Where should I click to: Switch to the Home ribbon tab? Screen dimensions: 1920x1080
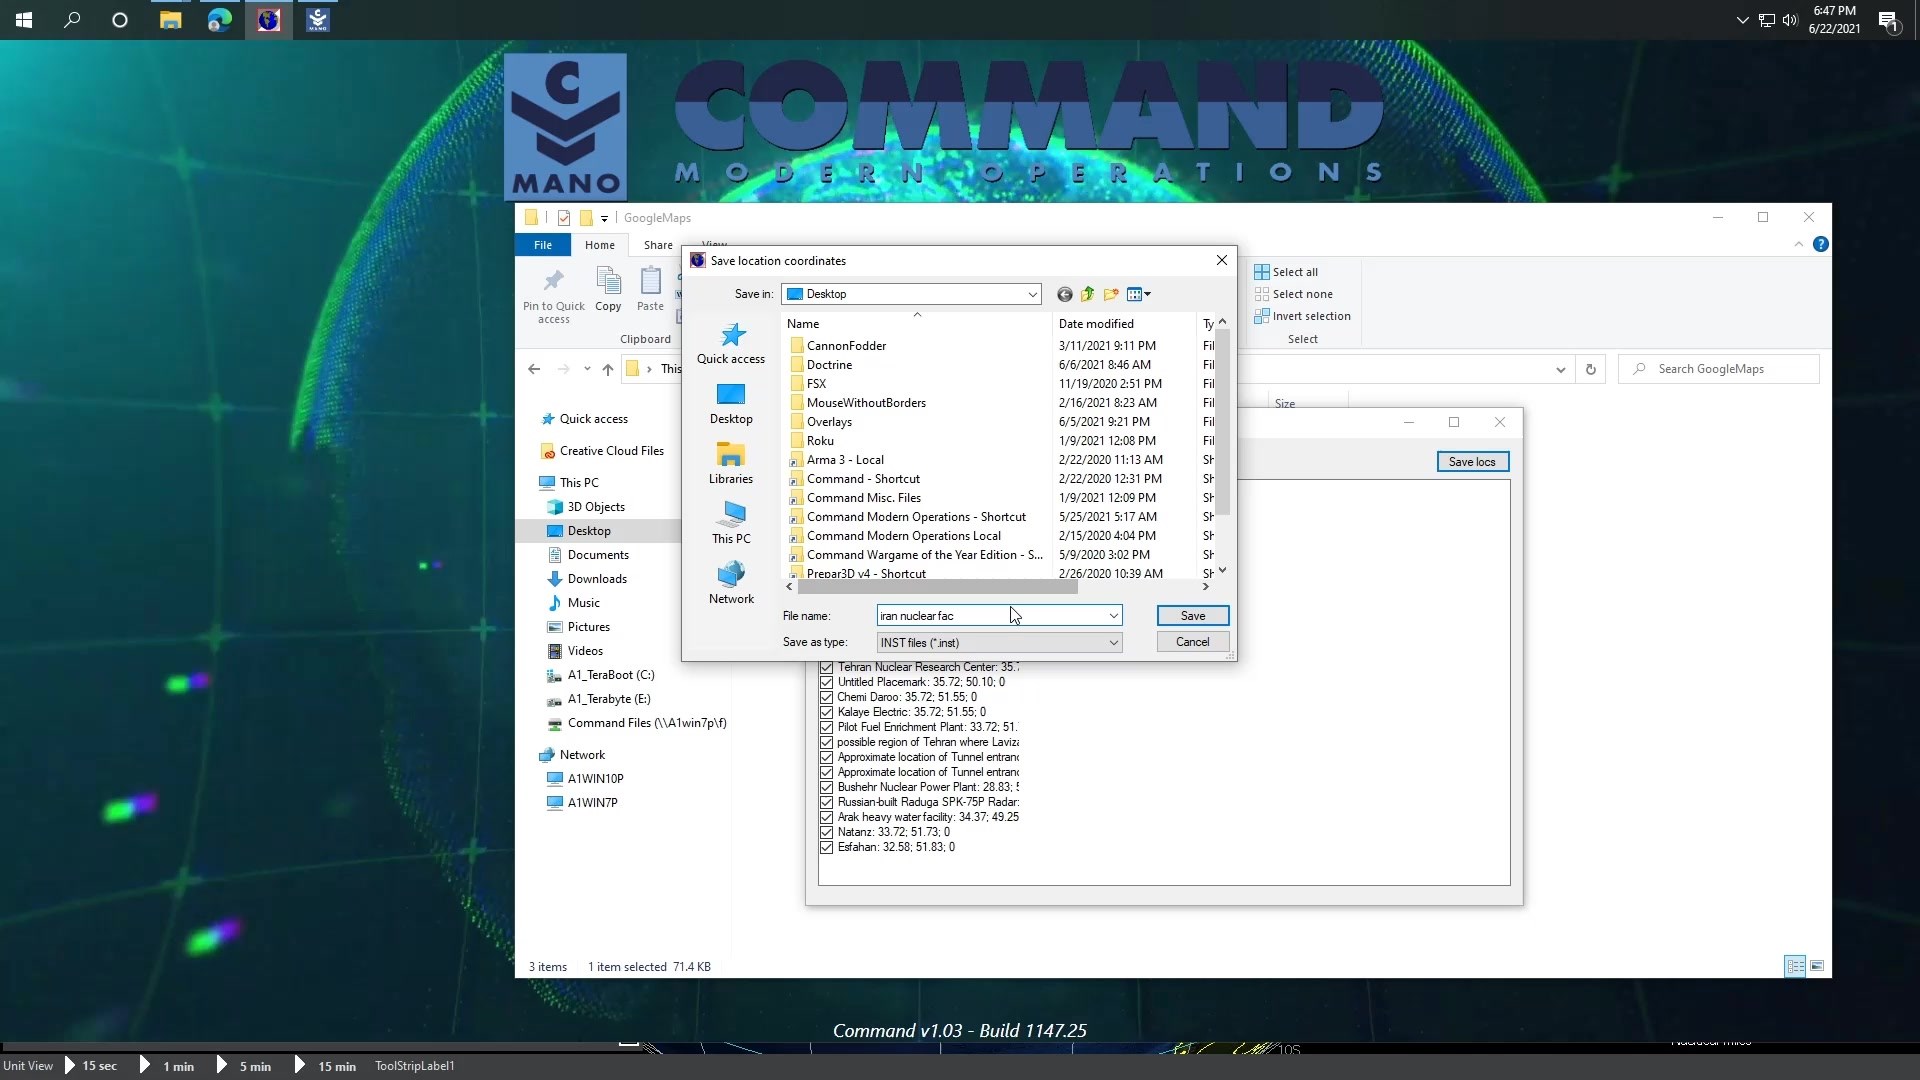[600, 245]
